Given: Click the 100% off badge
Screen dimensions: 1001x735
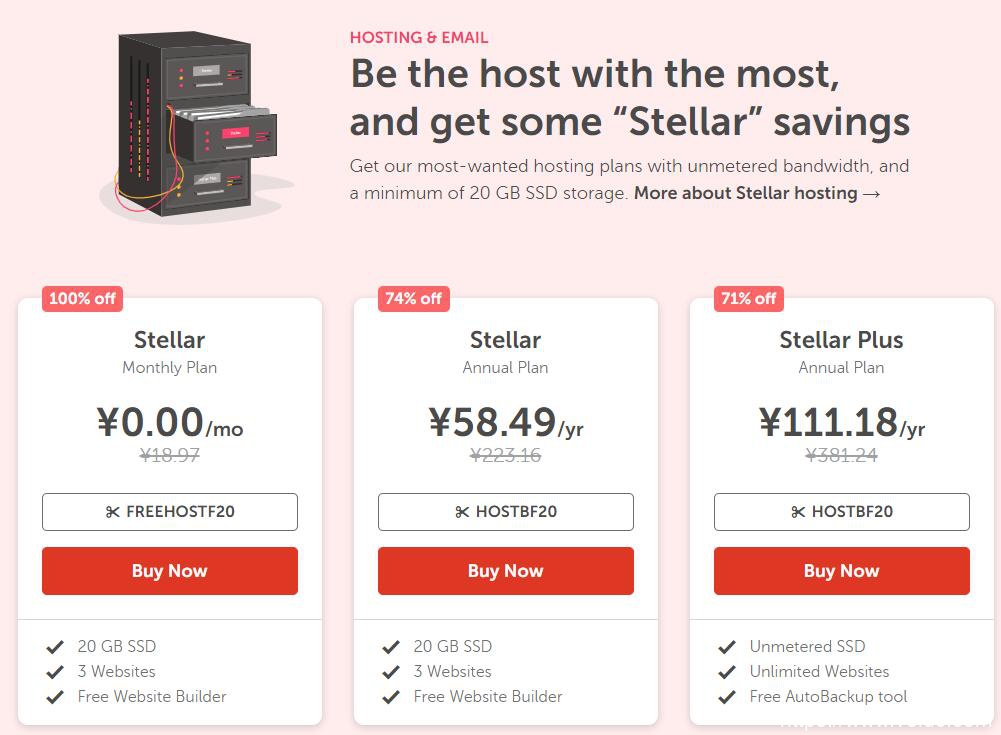Looking at the screenshot, I should (x=82, y=298).
